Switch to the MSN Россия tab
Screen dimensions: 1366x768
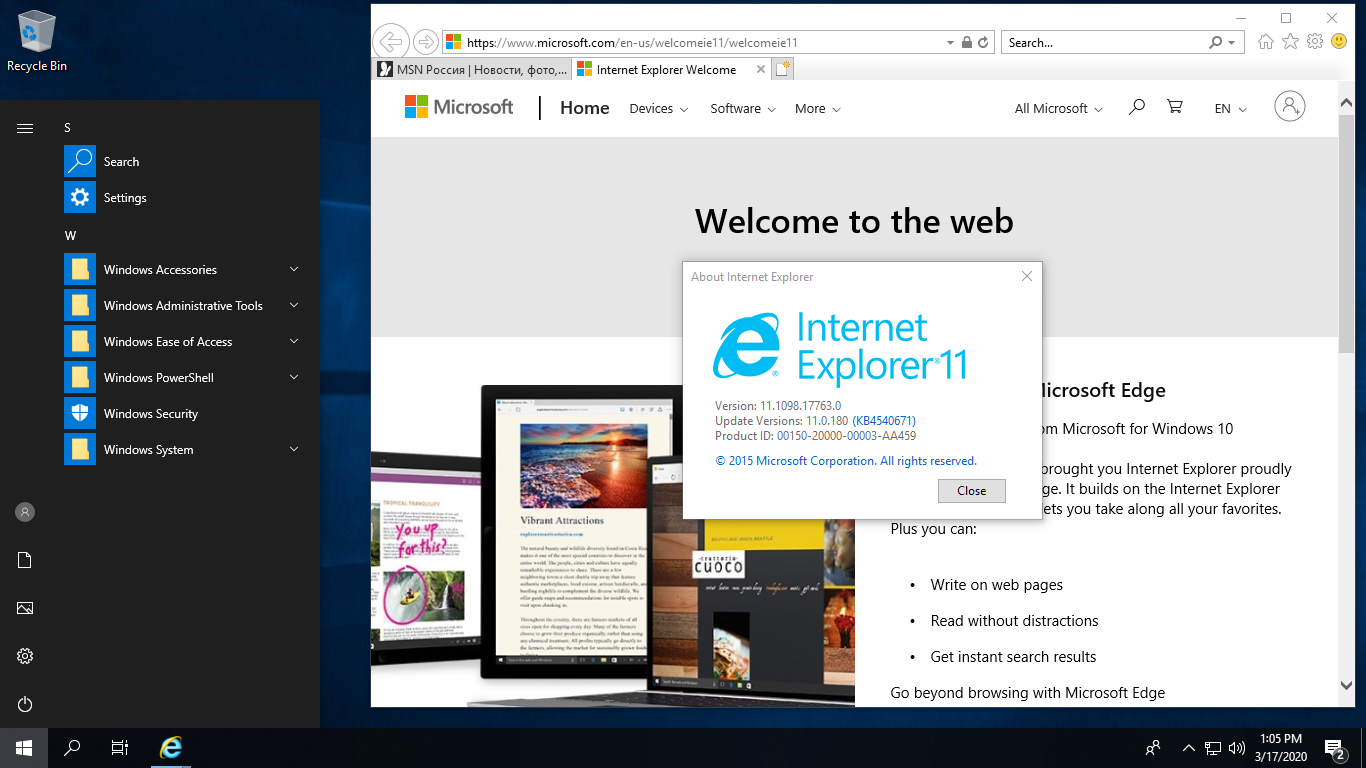coord(472,70)
